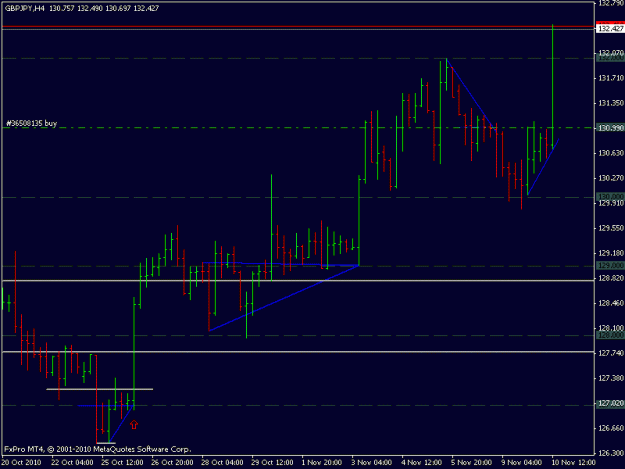Viewport: 625px width, 469px height.
Task: Select the blue horizontal line at 129.00
Action: click(x=280, y=264)
